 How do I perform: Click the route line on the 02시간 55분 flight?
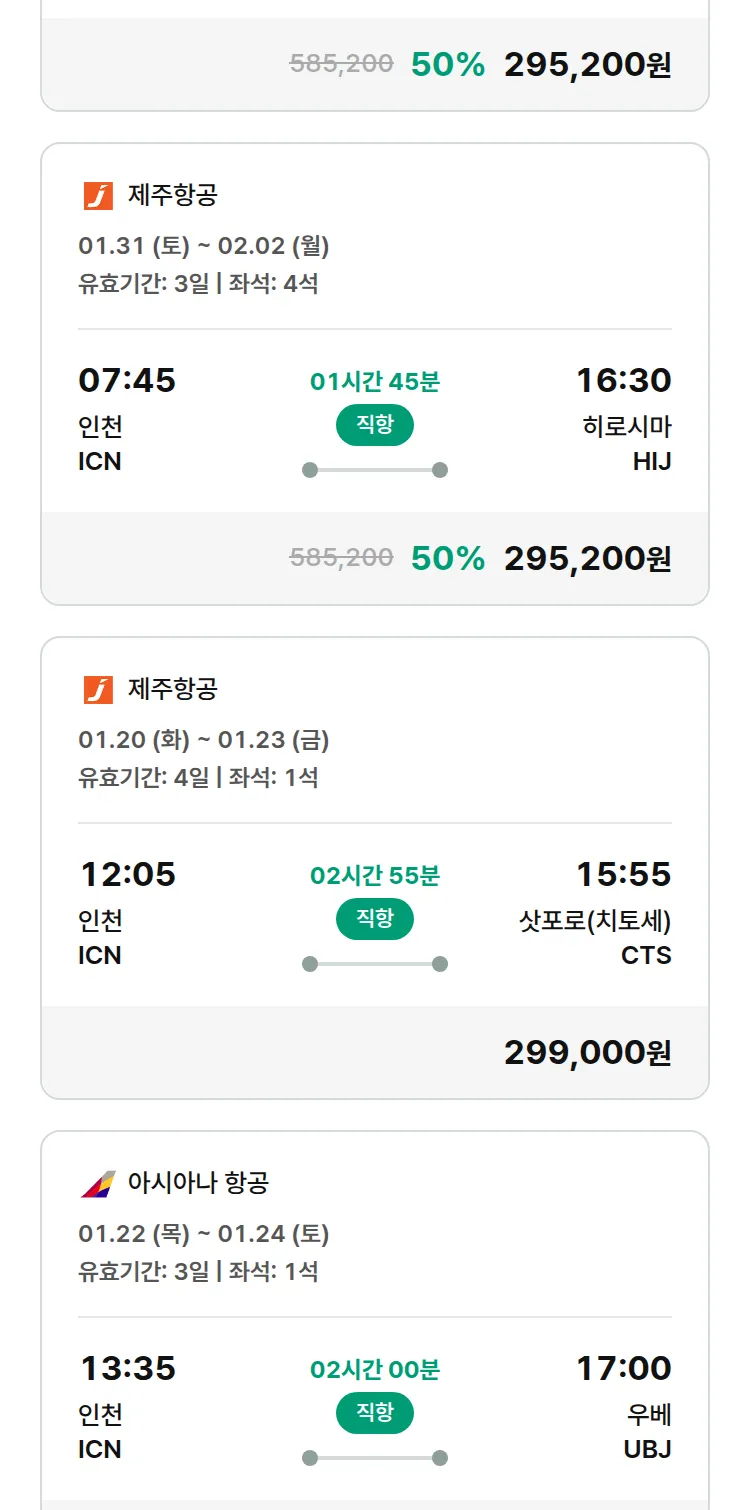click(375, 964)
